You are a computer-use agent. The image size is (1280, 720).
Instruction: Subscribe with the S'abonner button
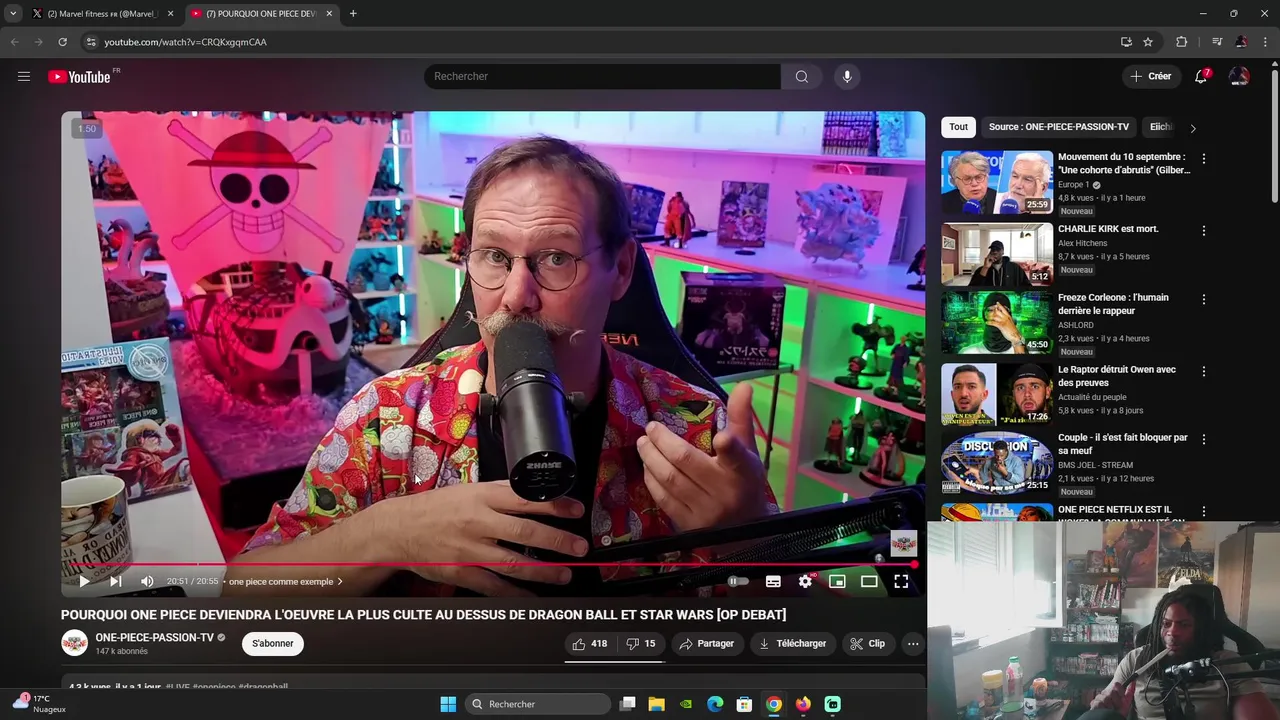[x=273, y=643]
